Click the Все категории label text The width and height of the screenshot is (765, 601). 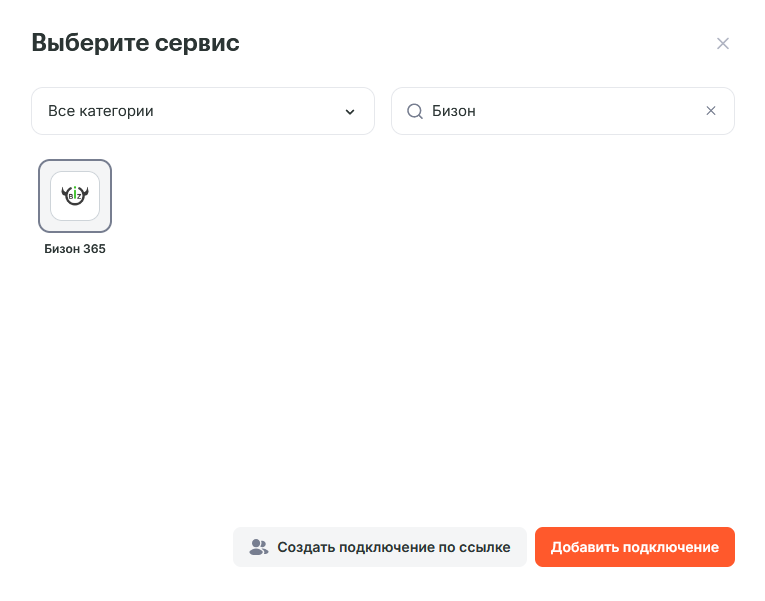pyautogui.click(x=101, y=111)
